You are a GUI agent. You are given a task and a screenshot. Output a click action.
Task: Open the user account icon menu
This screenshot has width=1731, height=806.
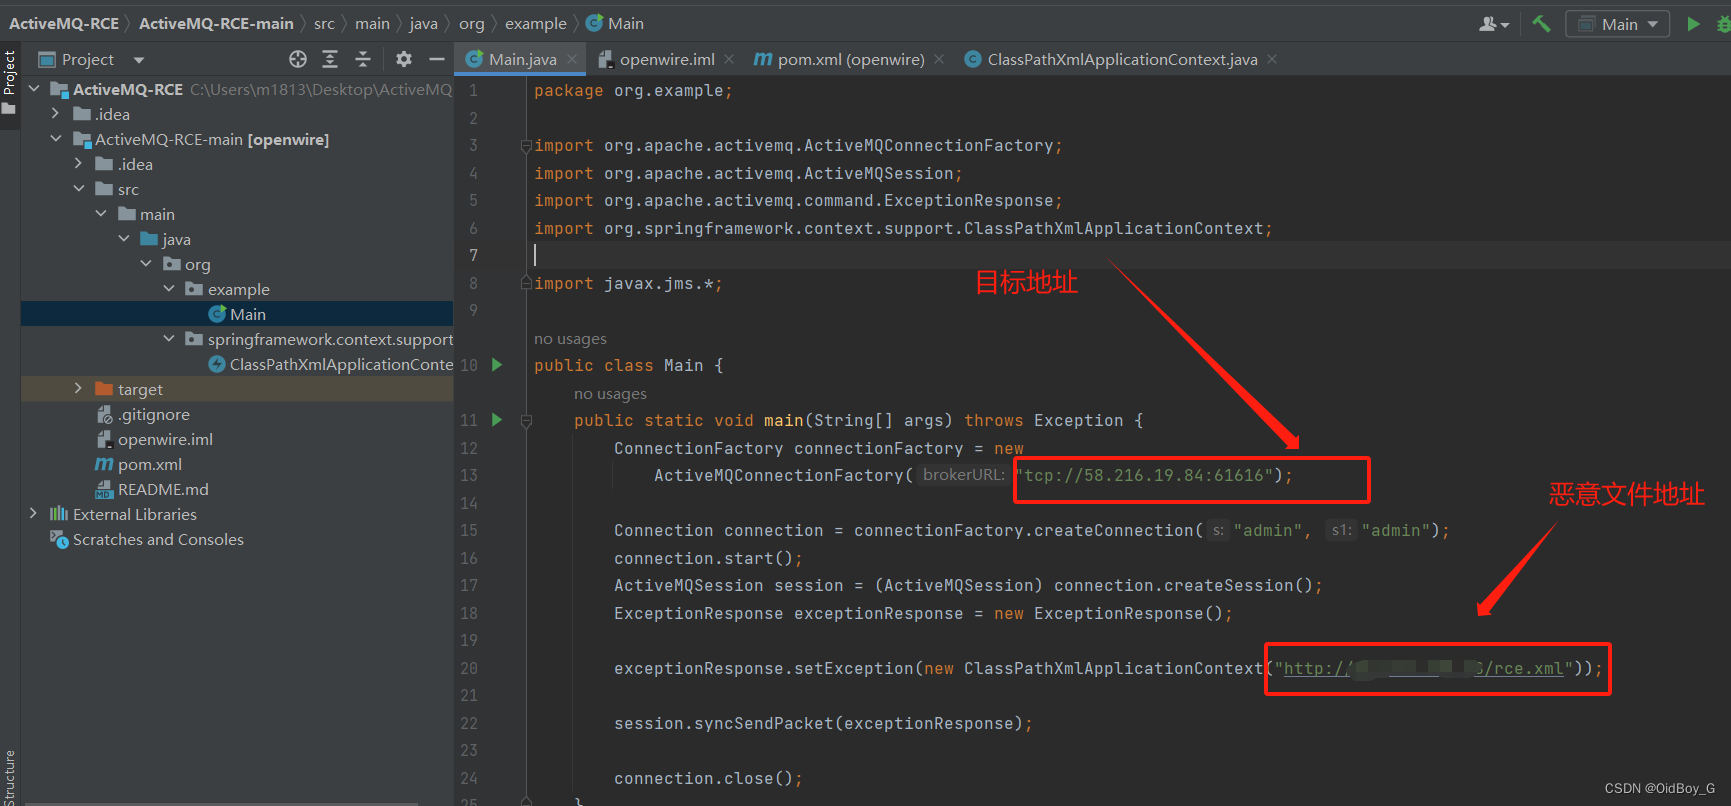tap(1493, 23)
